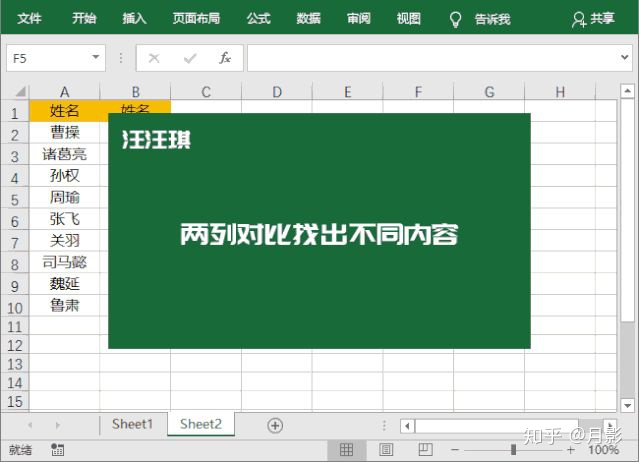639x462 pixels.
Task: Click the vertical scrollbar down arrow
Action: click(x=628, y=405)
